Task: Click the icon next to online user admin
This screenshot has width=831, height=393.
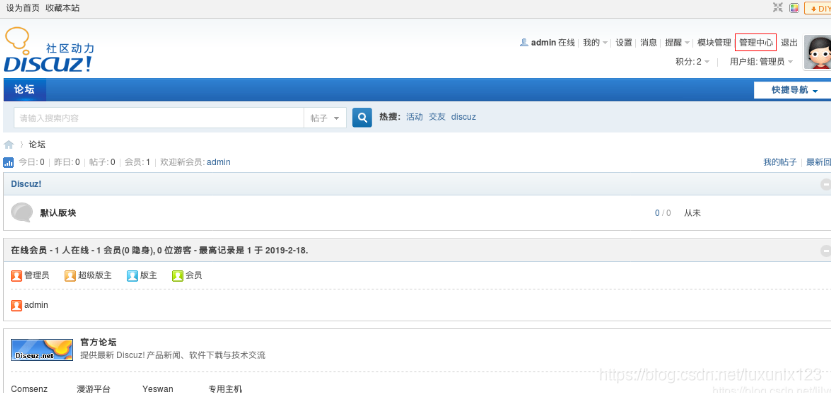Action: [16, 305]
